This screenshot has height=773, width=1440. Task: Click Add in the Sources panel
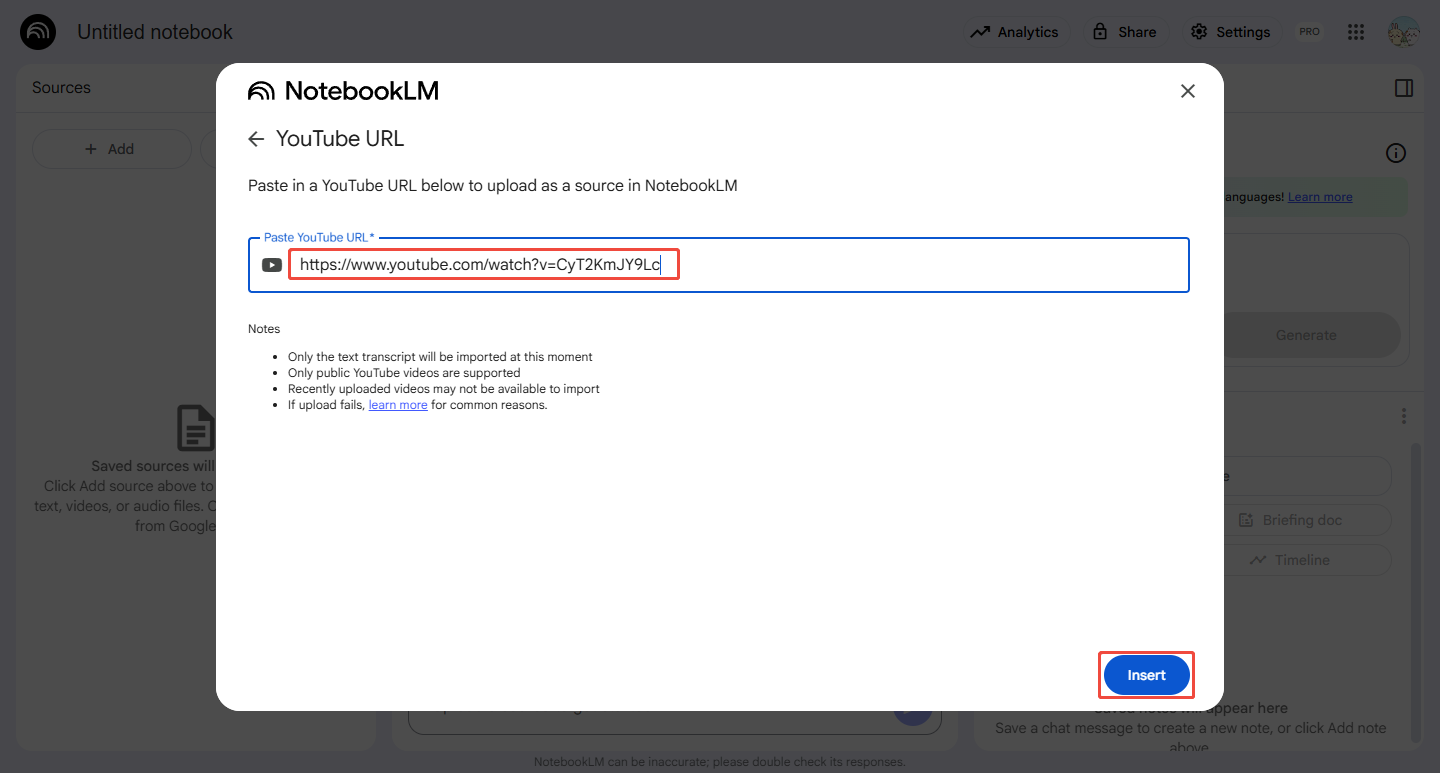coord(111,149)
